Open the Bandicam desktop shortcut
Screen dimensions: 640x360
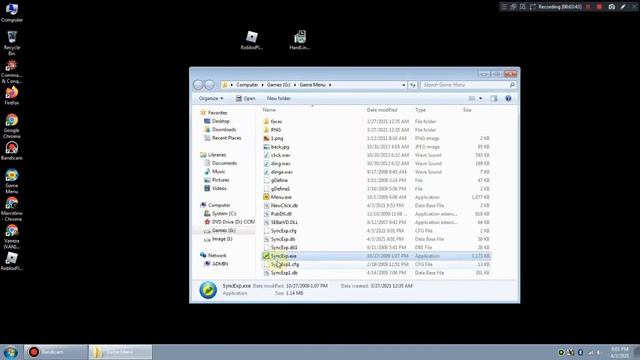12,150
